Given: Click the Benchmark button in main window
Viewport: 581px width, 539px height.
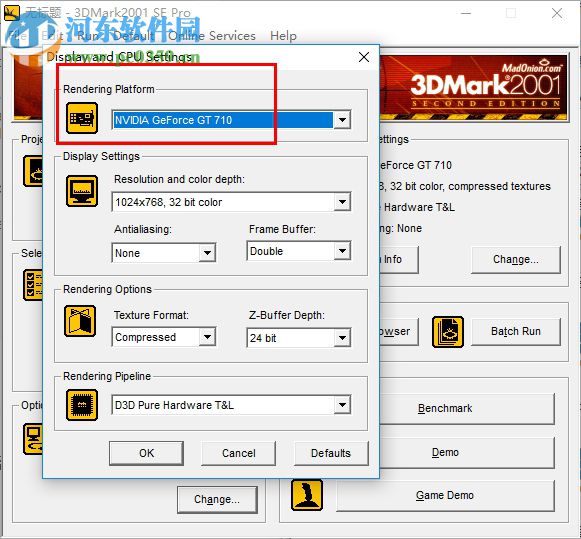Looking at the screenshot, I should coord(467,408).
